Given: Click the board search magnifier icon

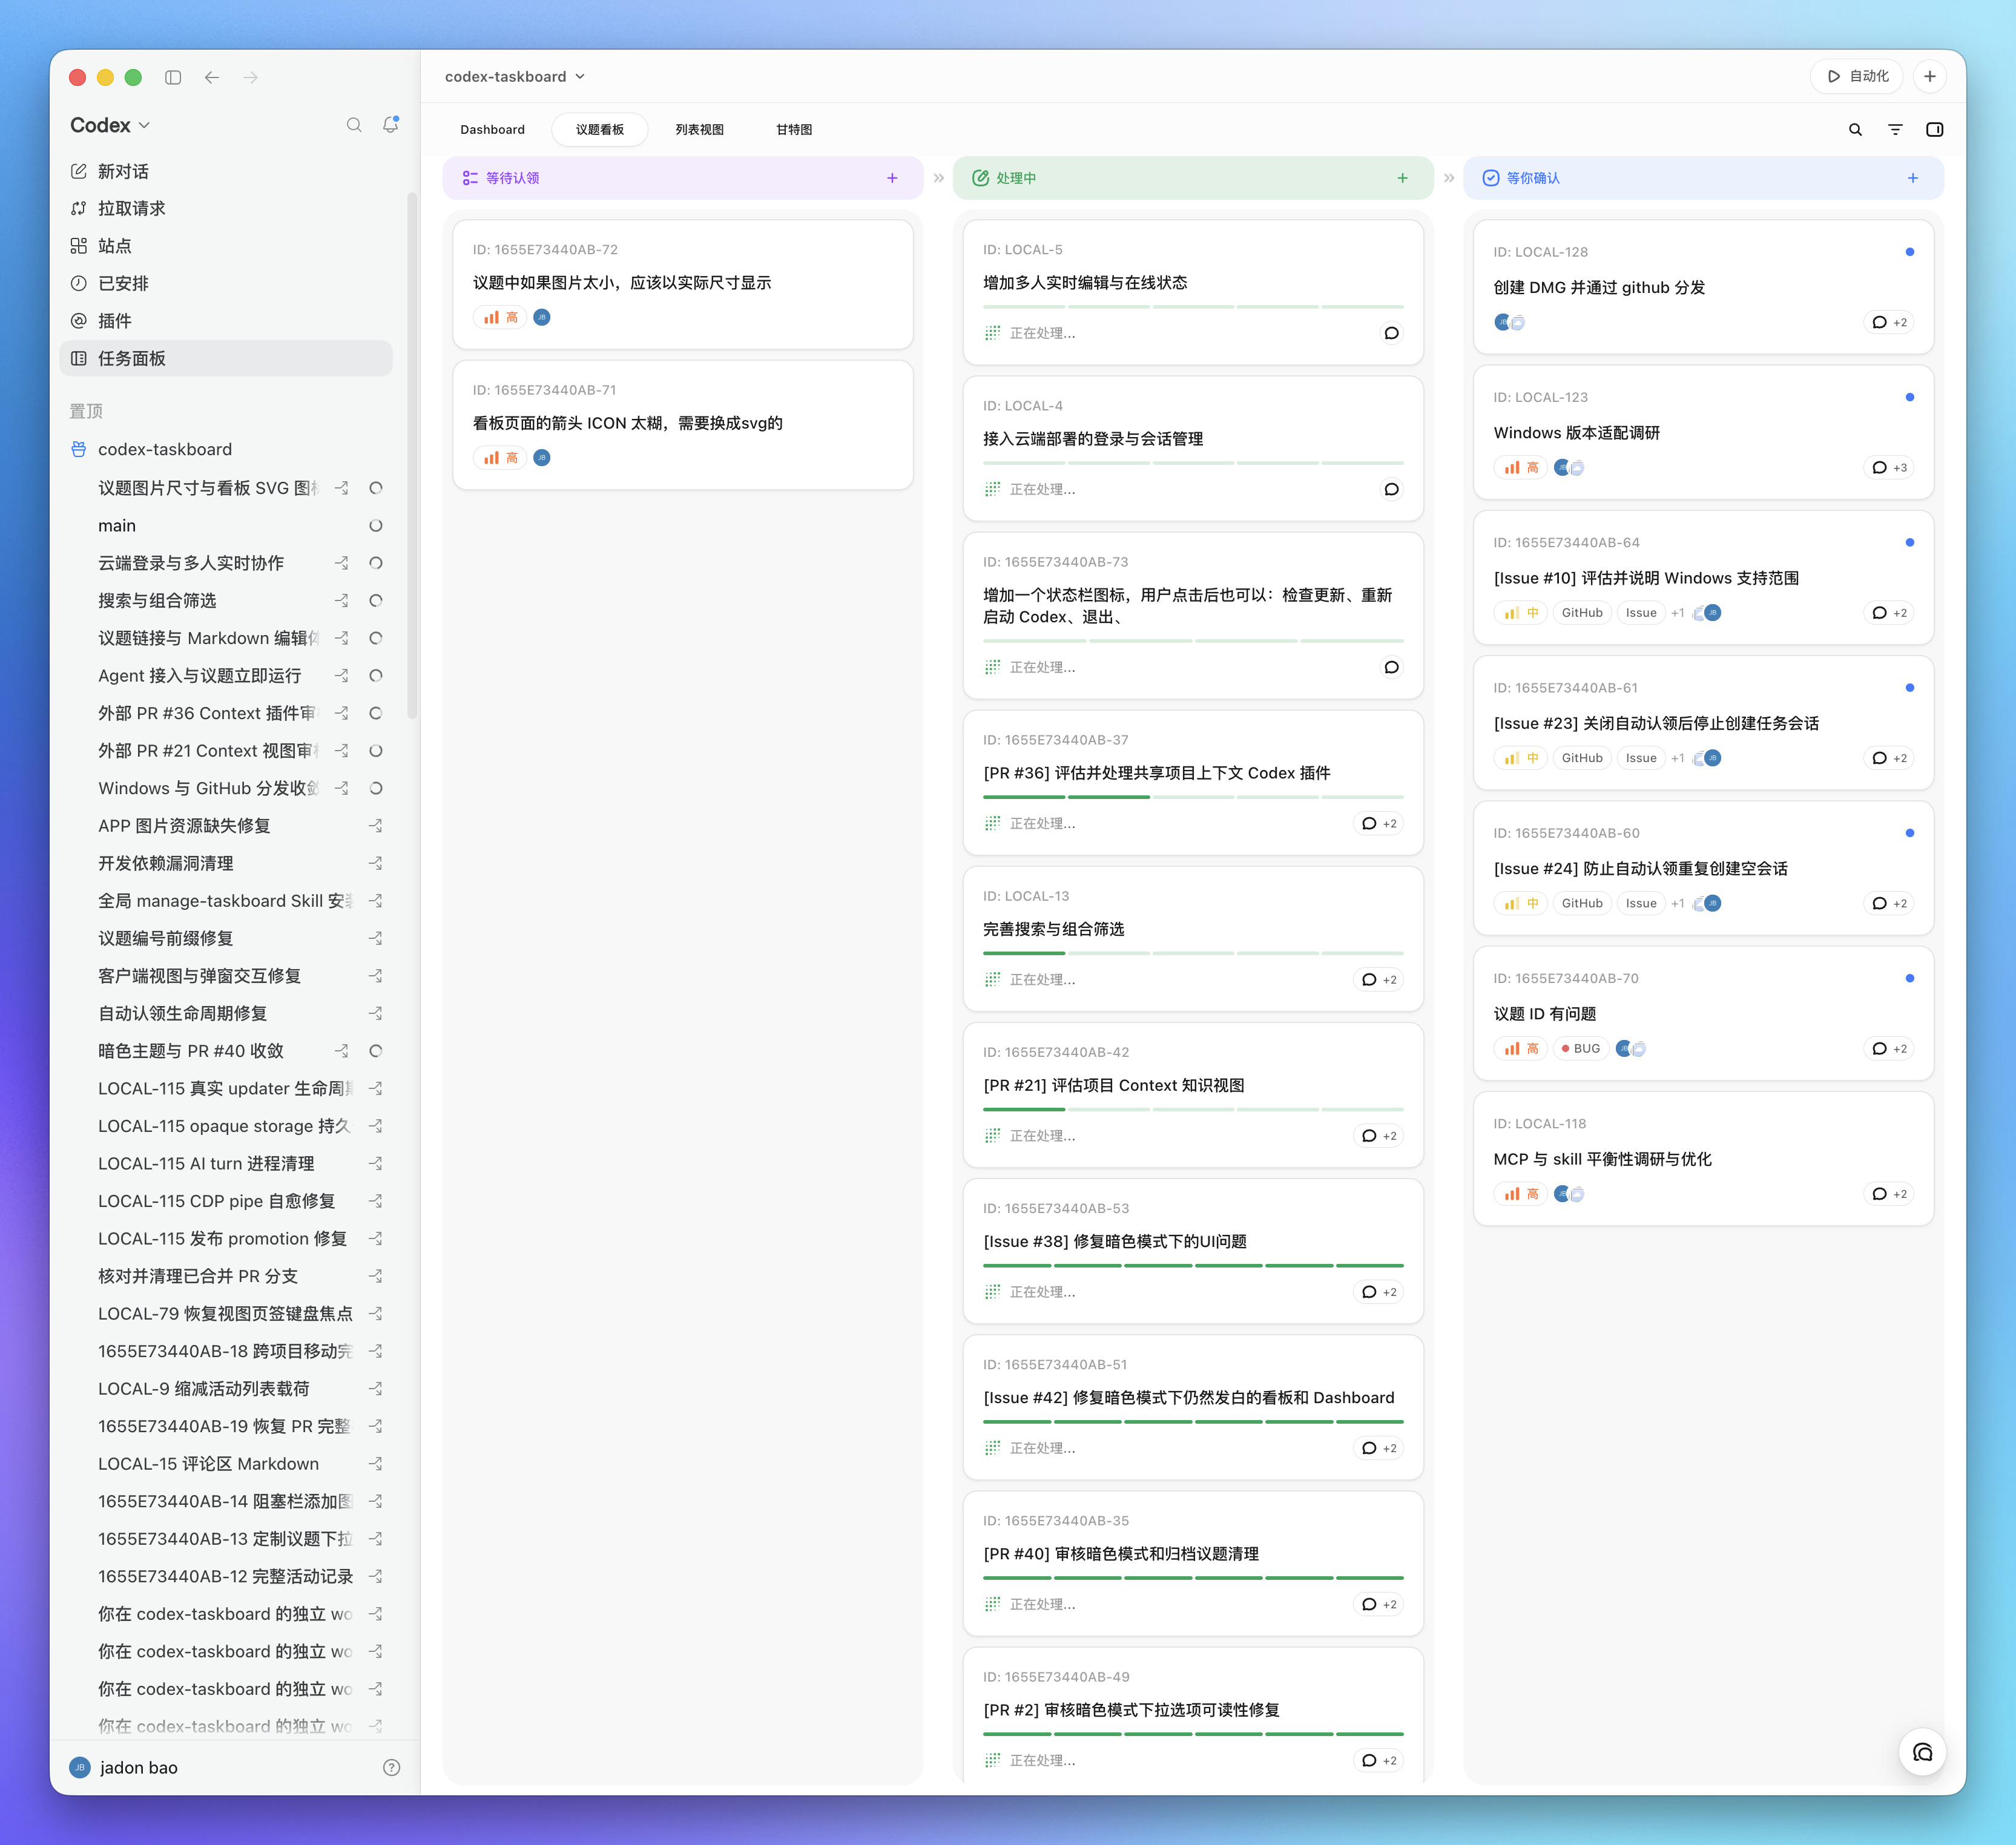Looking at the screenshot, I should (x=1855, y=130).
